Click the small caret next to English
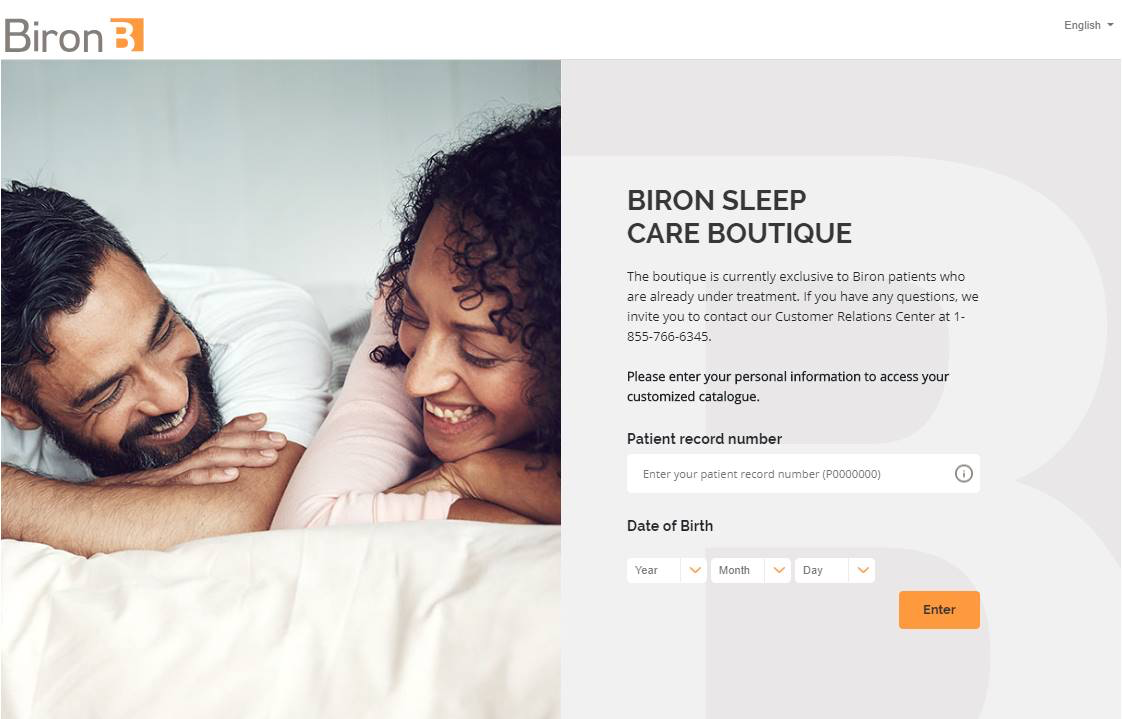 [x=1111, y=25]
